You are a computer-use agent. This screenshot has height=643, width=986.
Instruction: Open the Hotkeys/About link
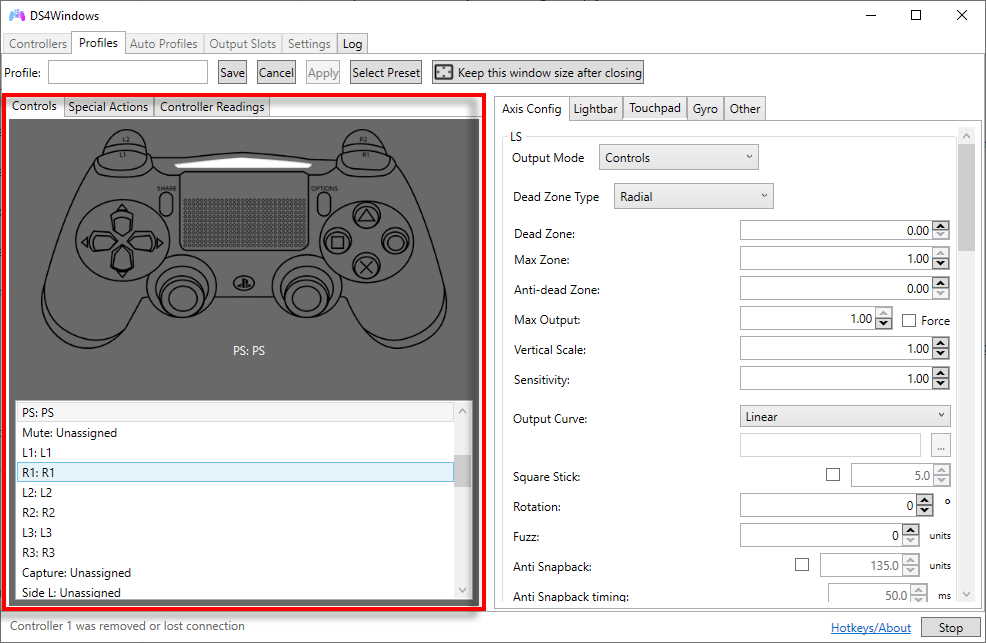pyautogui.click(x=870, y=628)
